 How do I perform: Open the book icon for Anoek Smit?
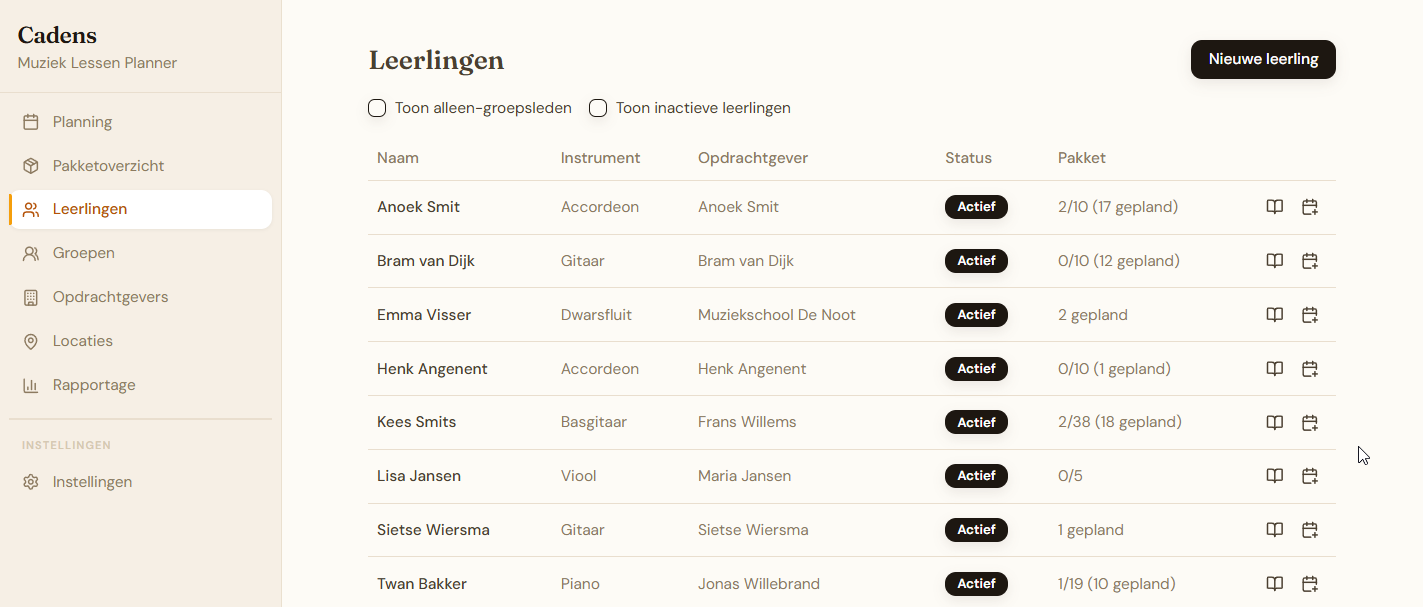click(x=1274, y=207)
